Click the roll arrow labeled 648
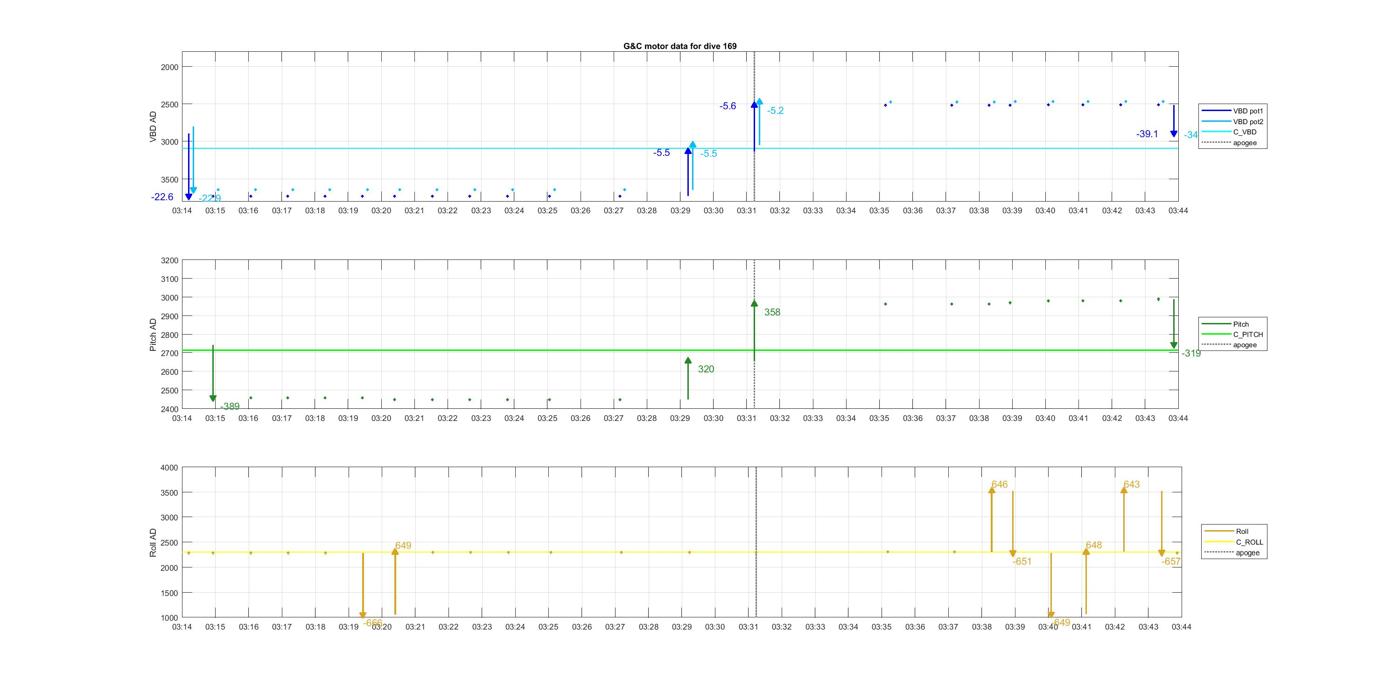The image size is (1400, 693). tap(1086, 581)
